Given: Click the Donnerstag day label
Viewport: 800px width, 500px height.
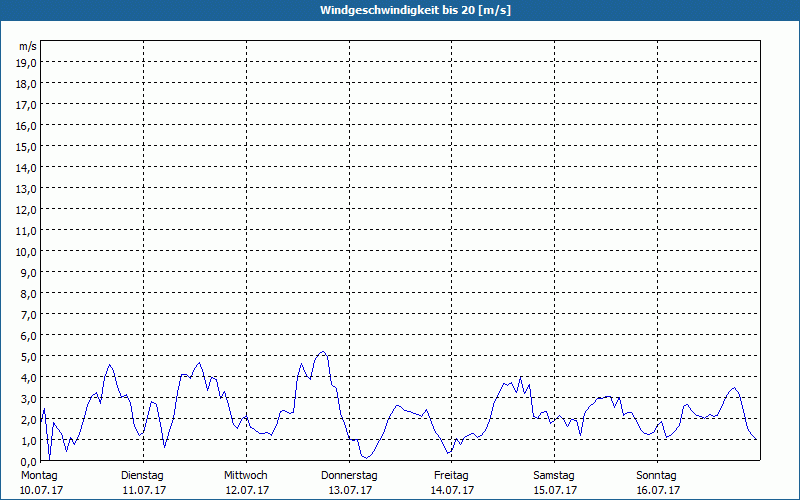Looking at the screenshot, I should coord(349,475).
